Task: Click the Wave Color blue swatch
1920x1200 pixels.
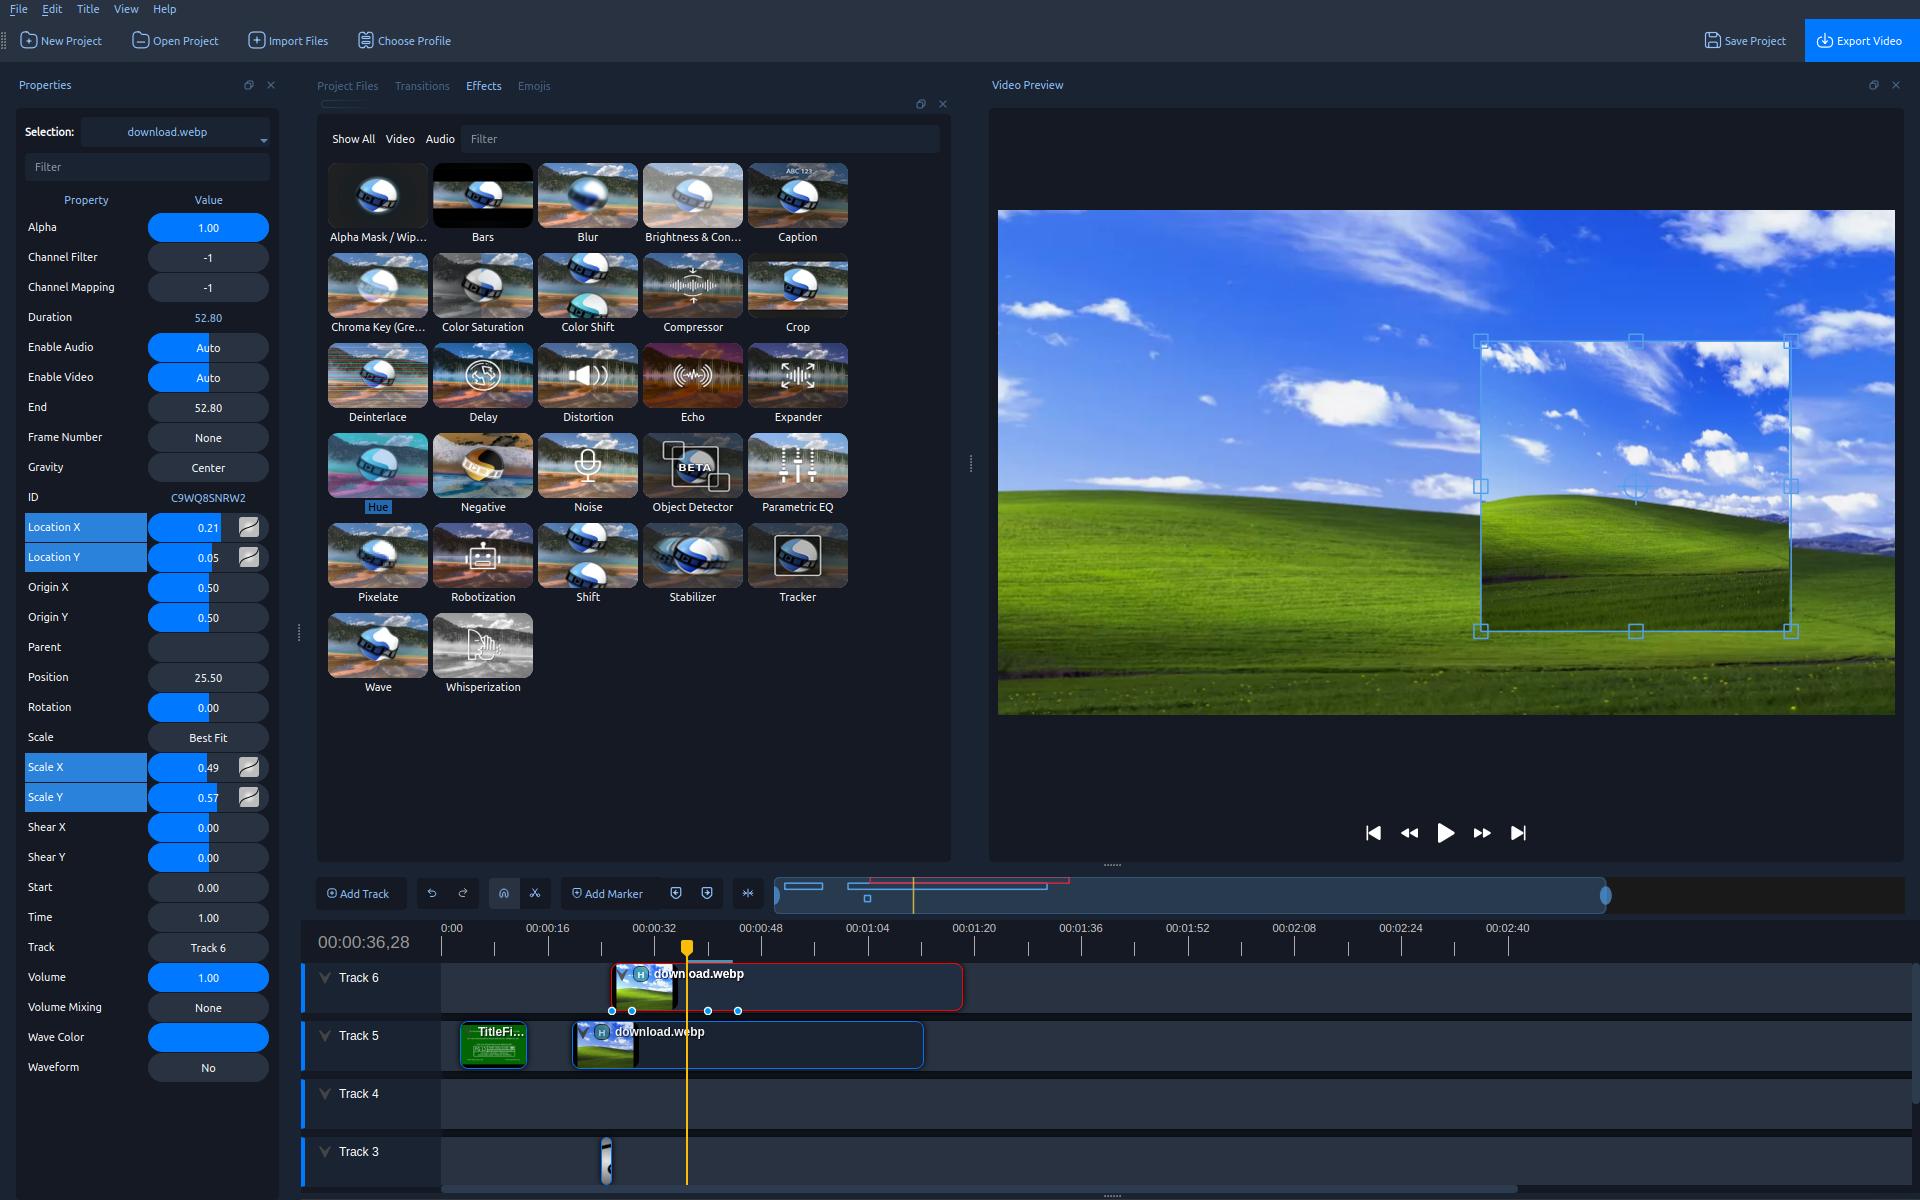Action: point(208,1037)
